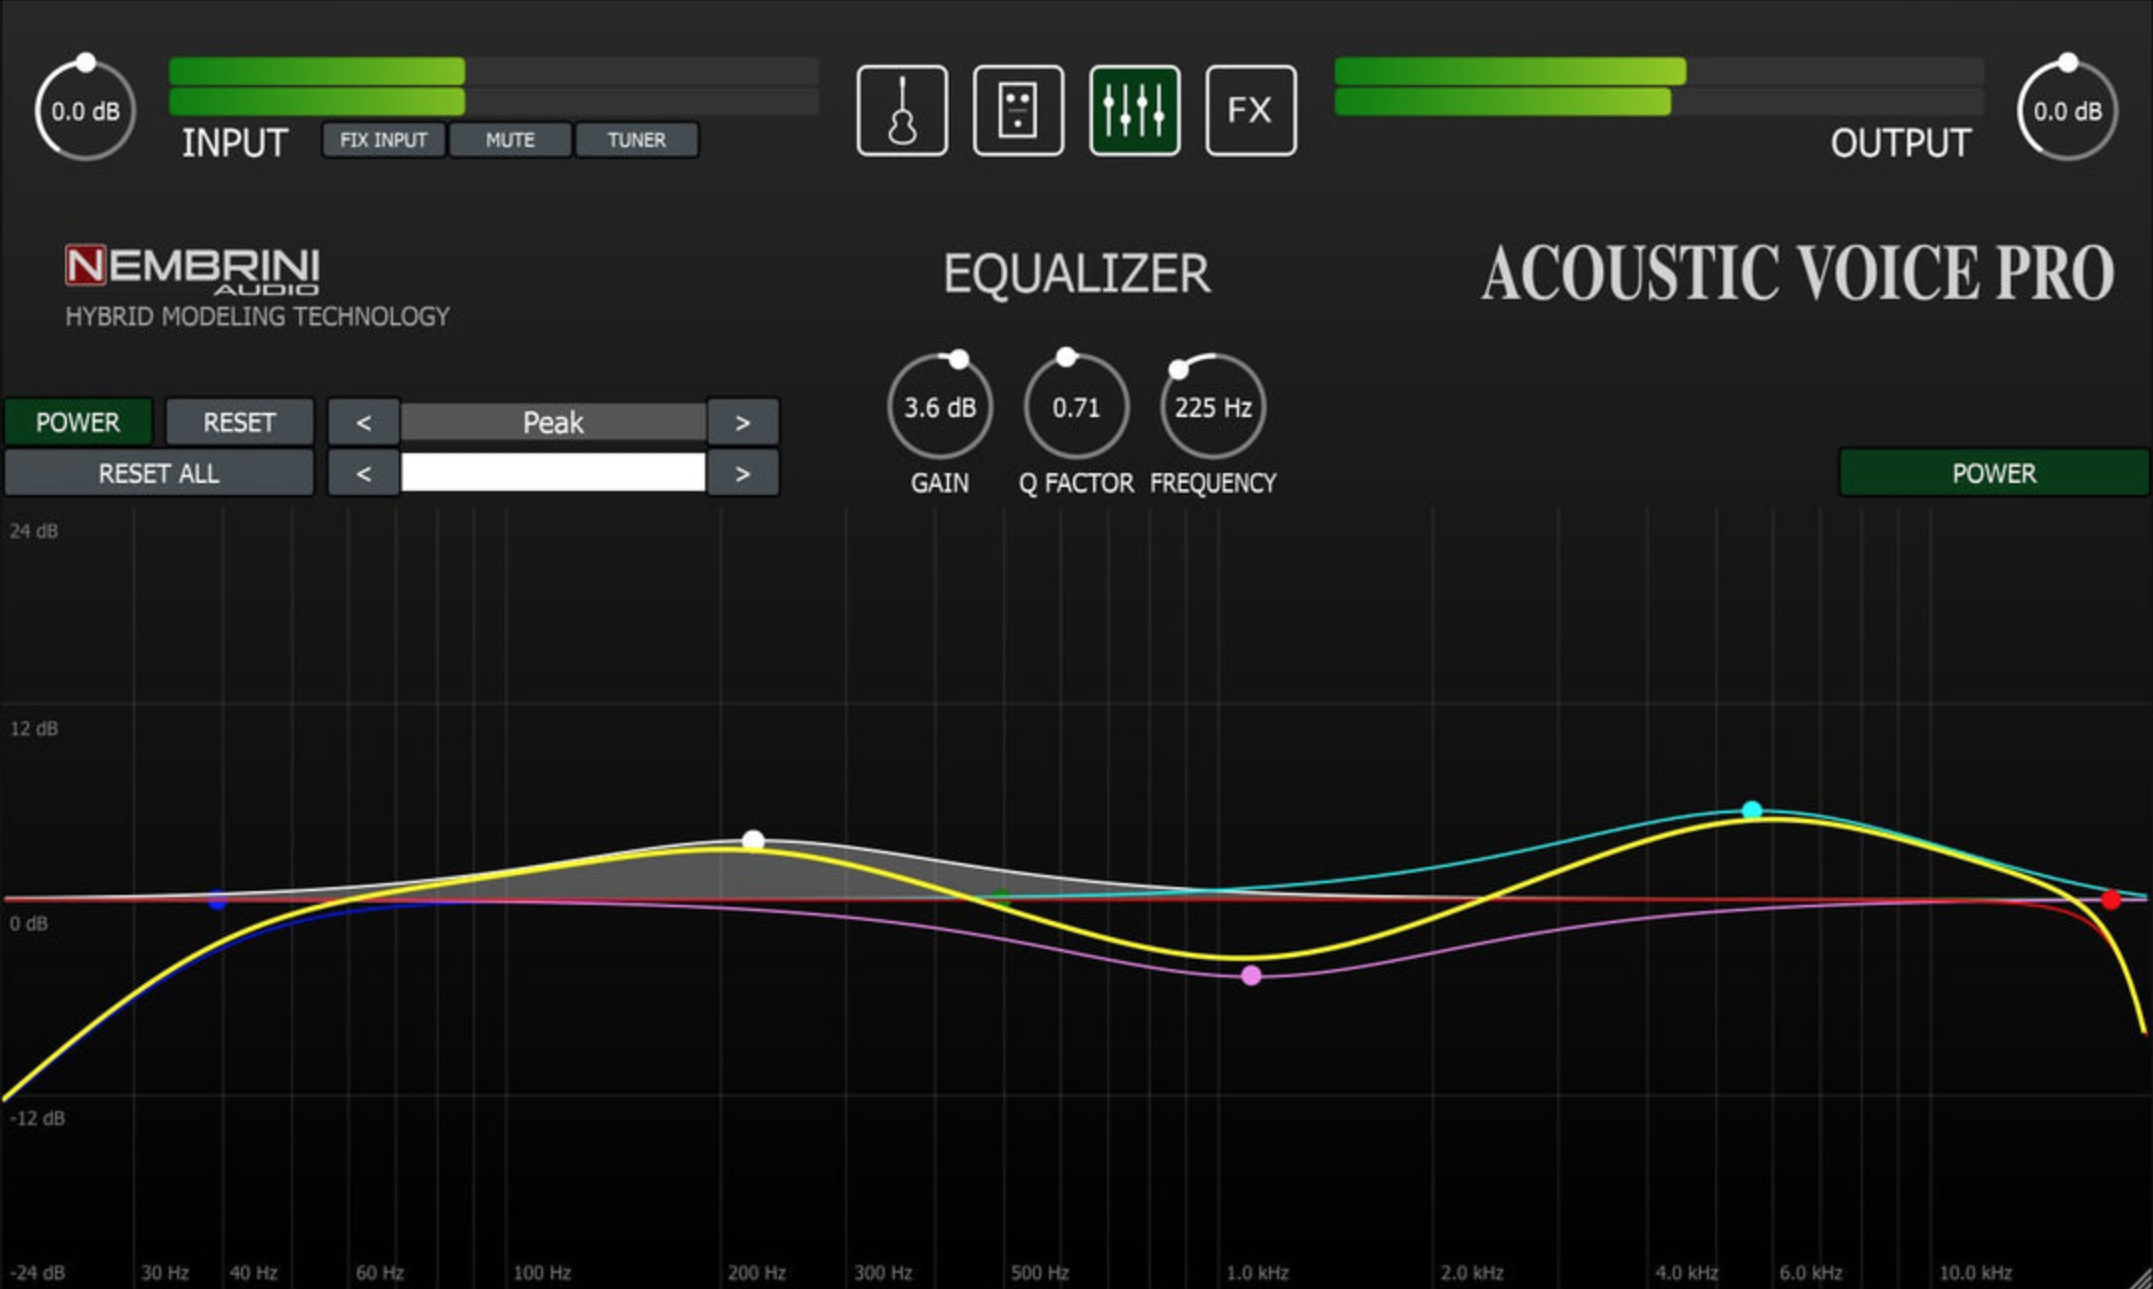Enable FIX INPUT

[x=384, y=140]
